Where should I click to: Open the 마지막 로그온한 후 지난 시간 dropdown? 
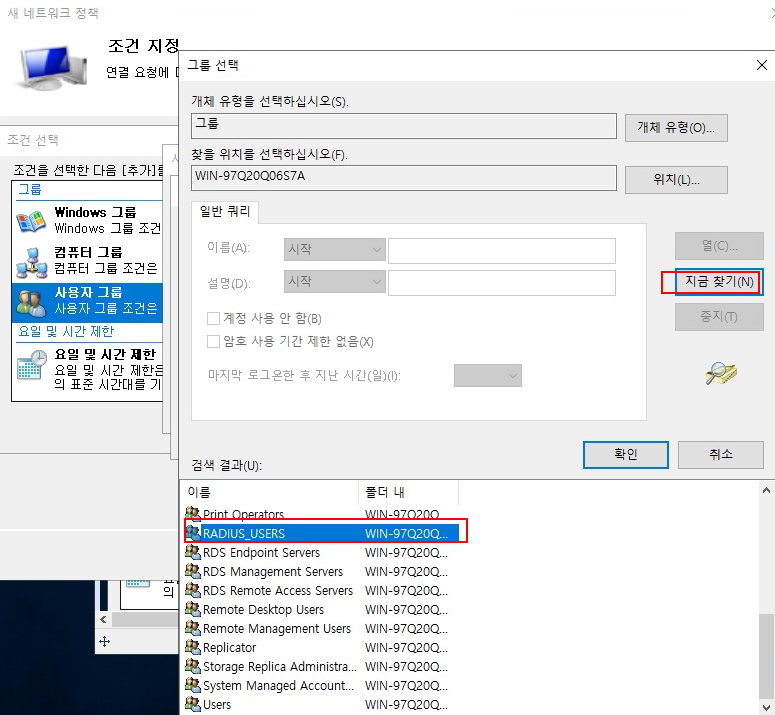pyautogui.click(x=488, y=376)
